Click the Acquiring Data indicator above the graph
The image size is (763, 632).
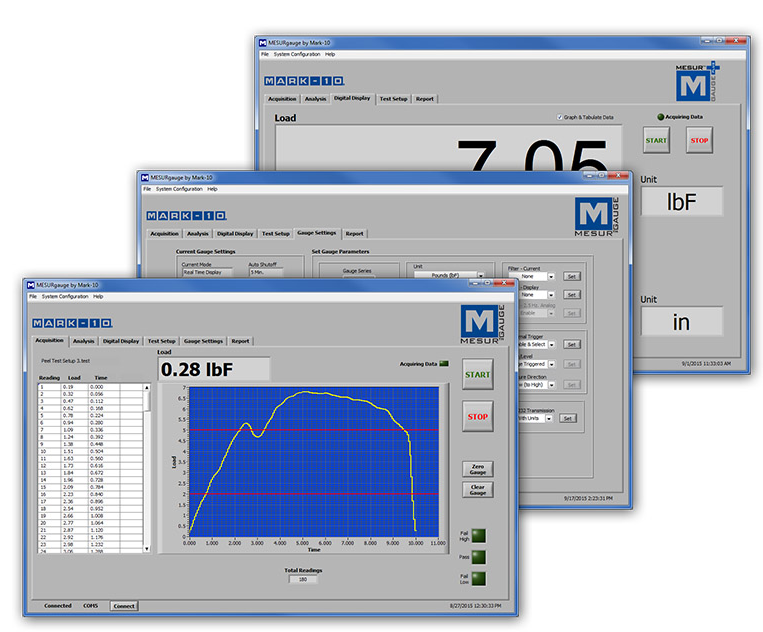point(444,364)
